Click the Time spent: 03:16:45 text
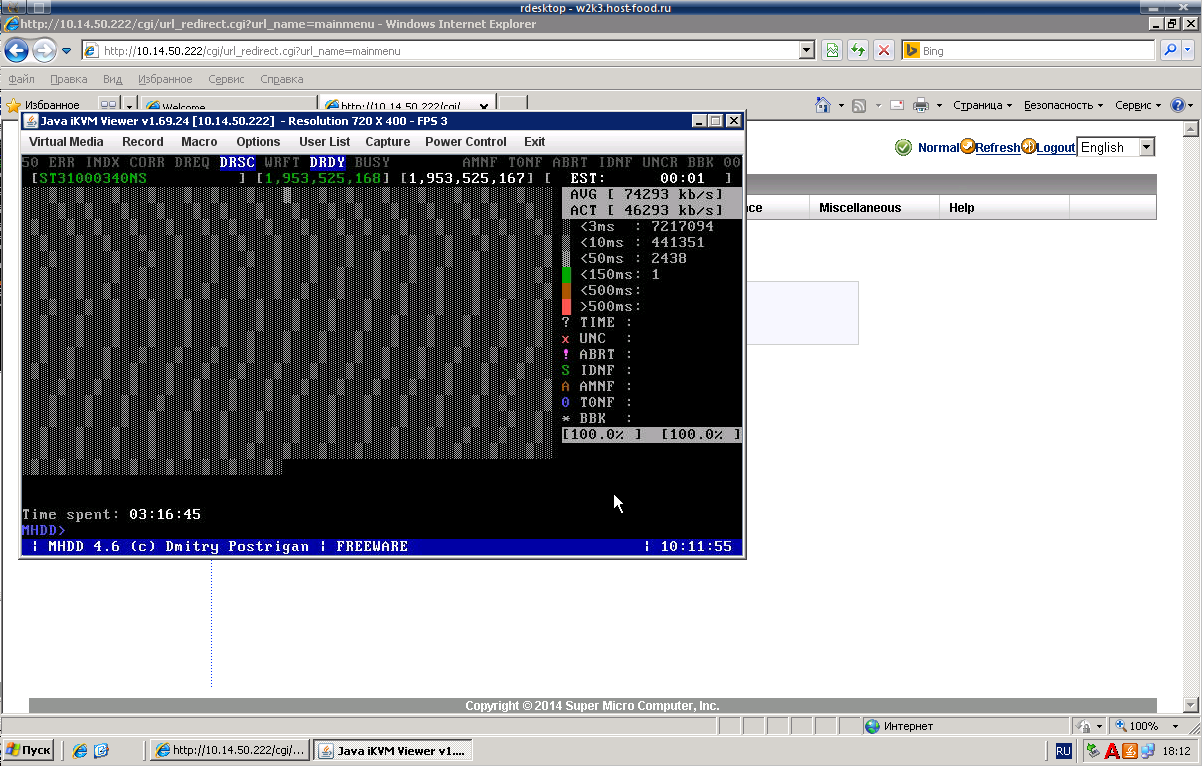The image size is (1202, 766). tap(111, 514)
